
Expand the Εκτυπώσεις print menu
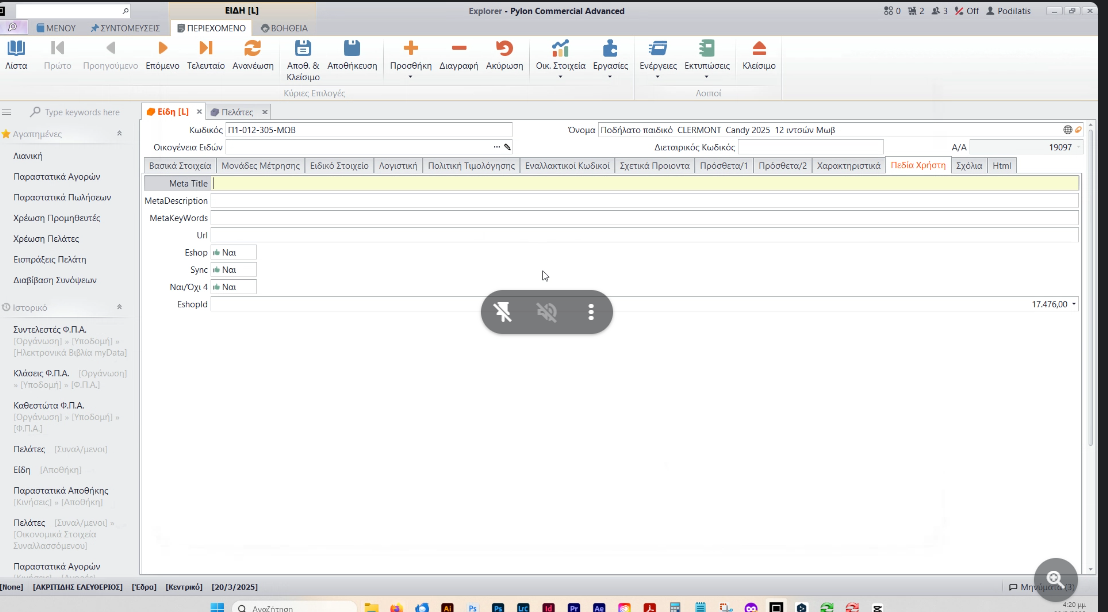(x=707, y=77)
